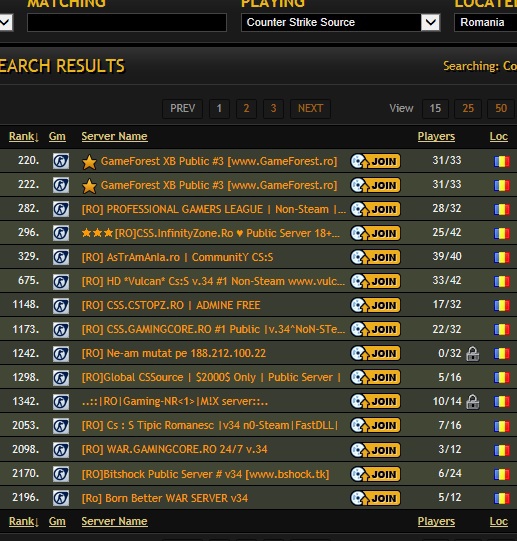This screenshot has height=541, width=517.
Task: Go to results page 3
Action: pos(273,109)
